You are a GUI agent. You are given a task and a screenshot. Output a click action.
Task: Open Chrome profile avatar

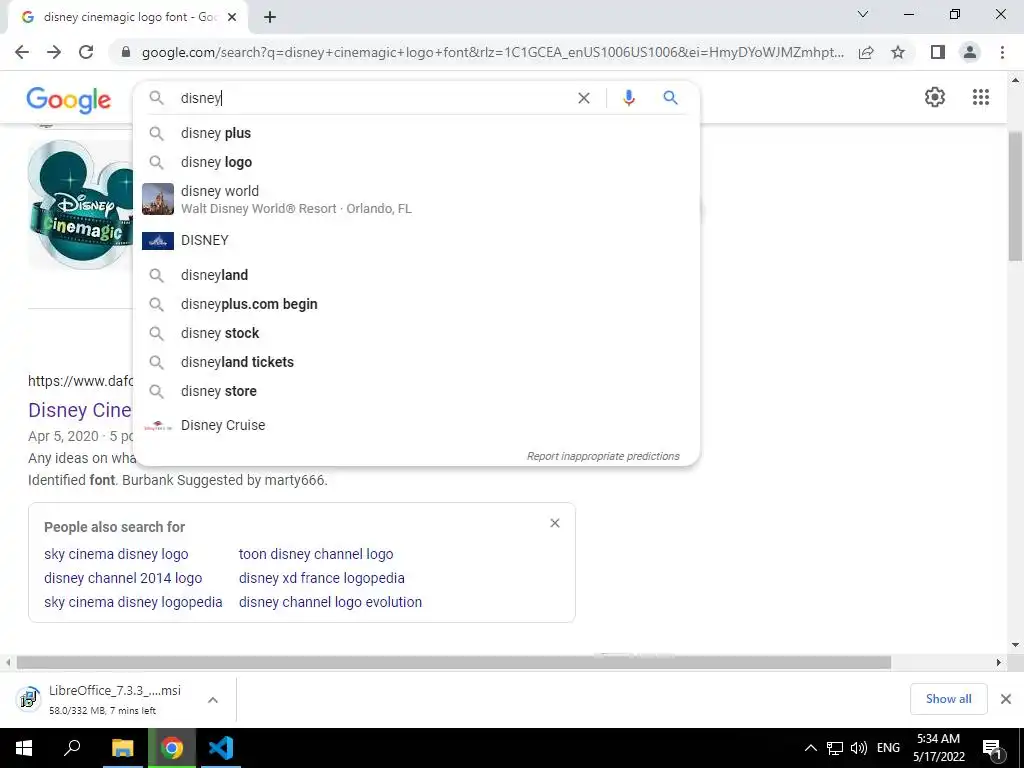[970, 52]
